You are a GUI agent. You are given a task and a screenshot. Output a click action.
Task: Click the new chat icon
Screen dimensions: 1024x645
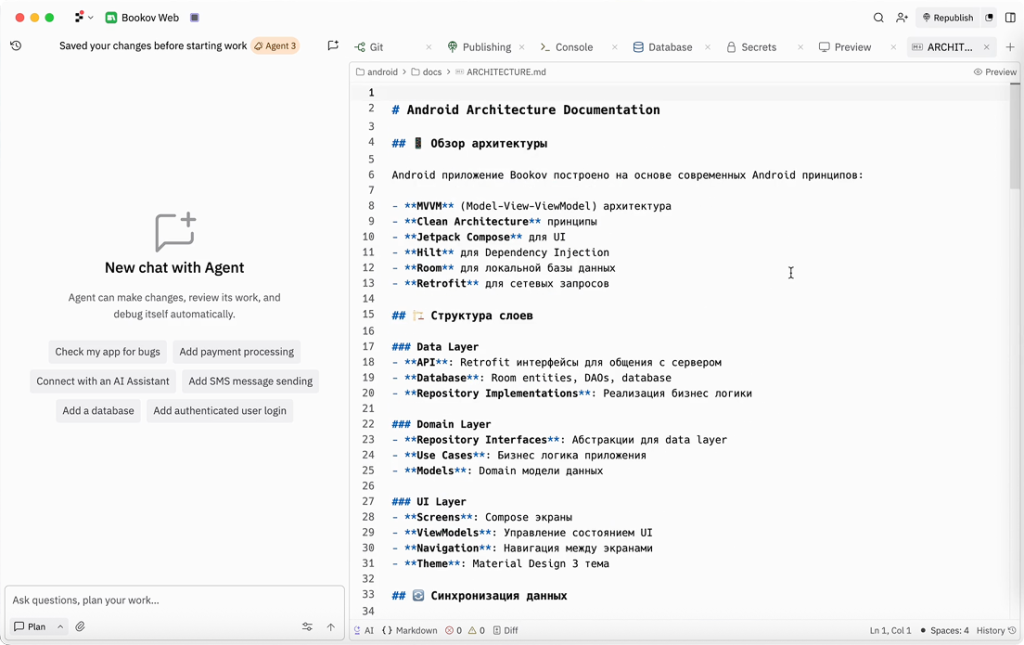(x=333, y=46)
